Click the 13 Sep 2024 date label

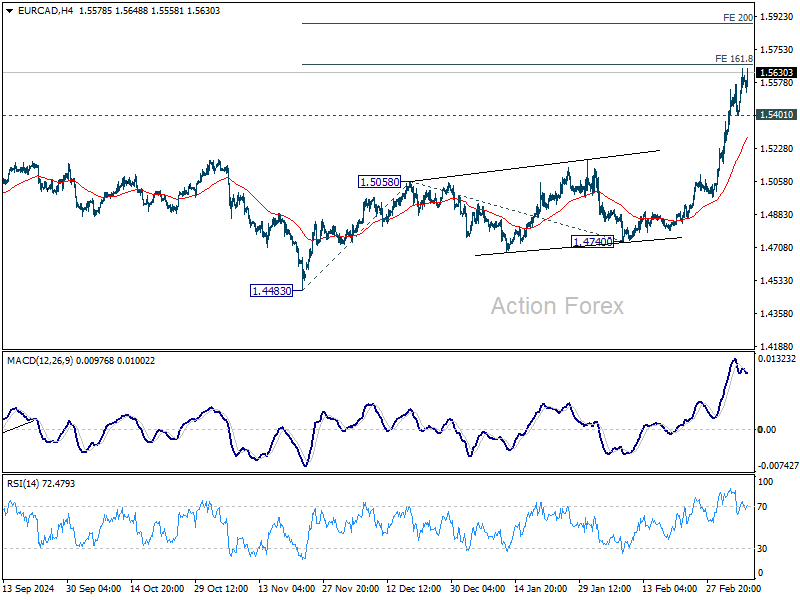pyautogui.click(x=29, y=588)
